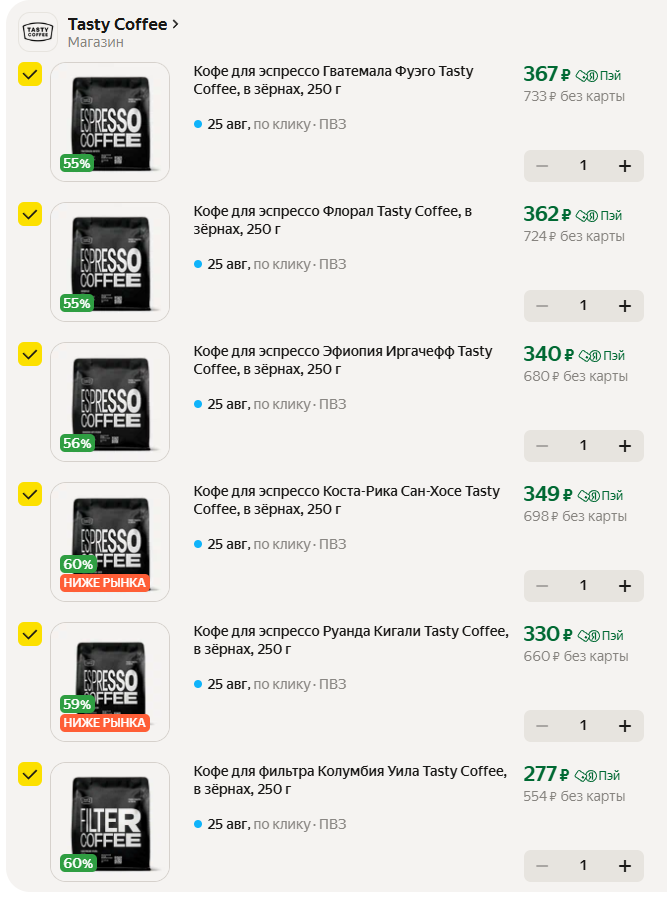Reduce quantity of Колумбия Уила filter coffee

point(542,866)
